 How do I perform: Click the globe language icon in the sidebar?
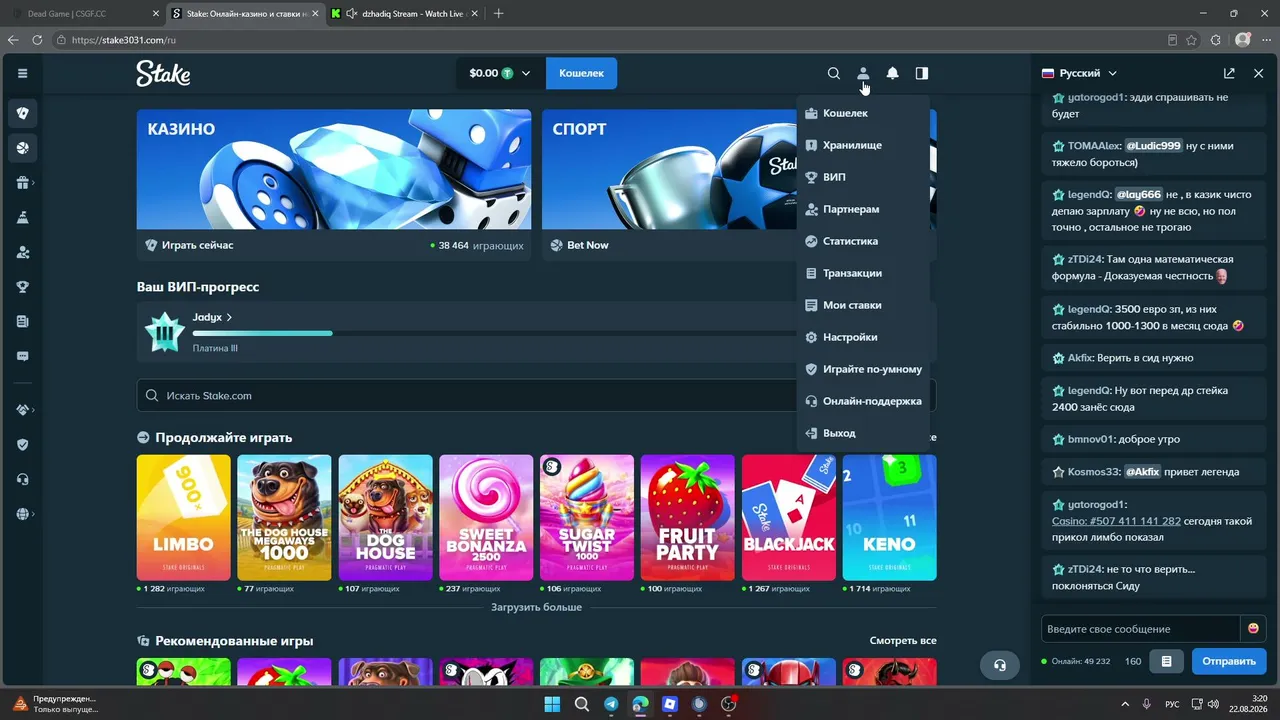22,514
